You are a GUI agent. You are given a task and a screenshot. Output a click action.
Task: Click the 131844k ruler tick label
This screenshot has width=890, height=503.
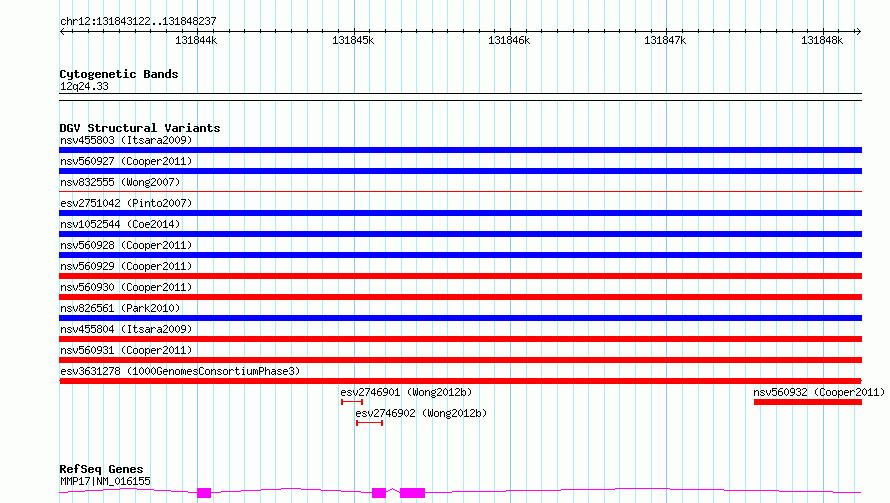pyautogui.click(x=196, y=40)
